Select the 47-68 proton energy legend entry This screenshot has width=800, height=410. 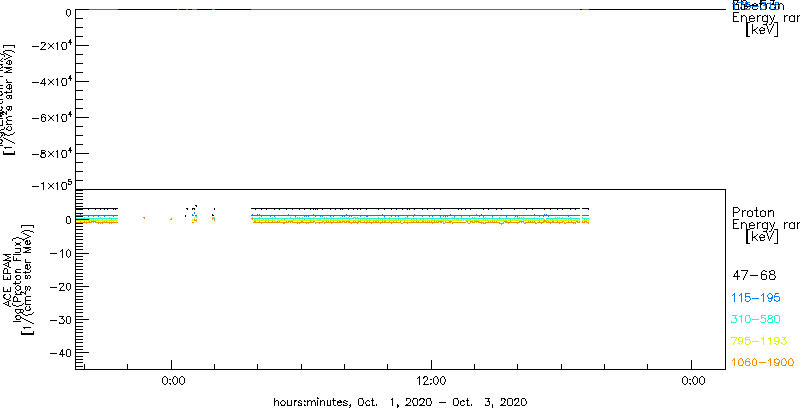click(x=754, y=276)
